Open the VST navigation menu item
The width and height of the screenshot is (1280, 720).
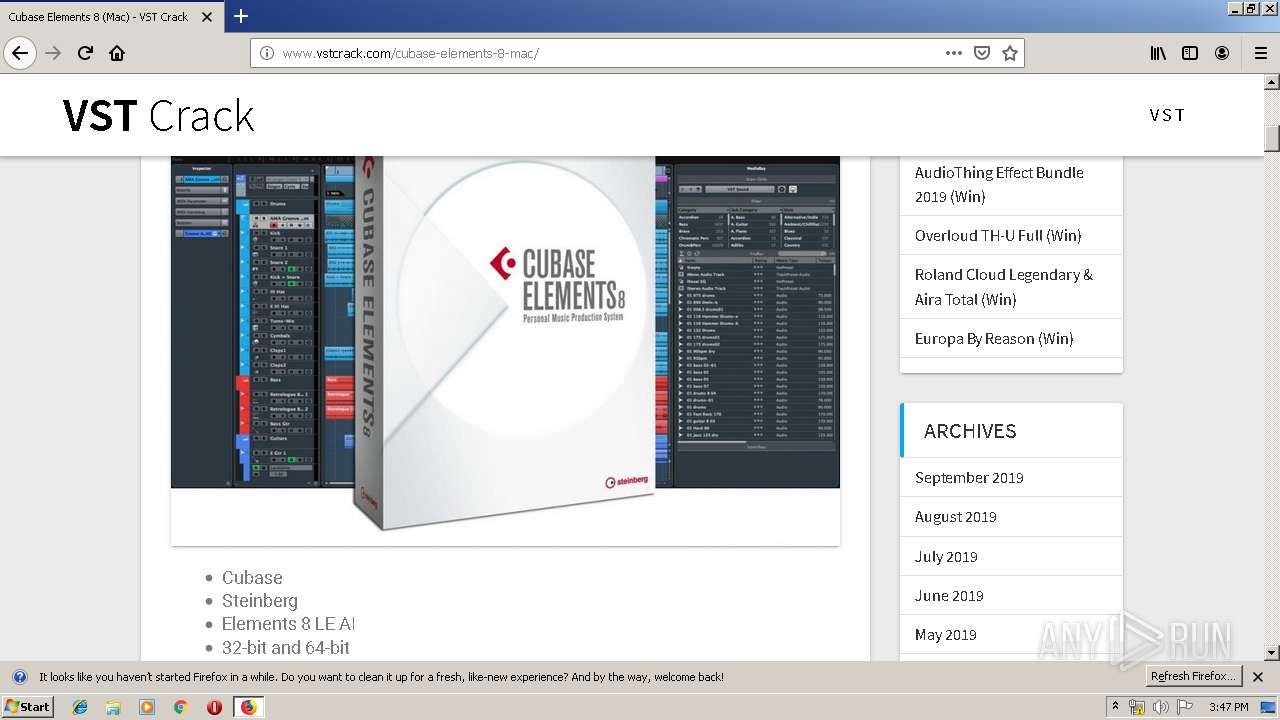pos(1167,115)
